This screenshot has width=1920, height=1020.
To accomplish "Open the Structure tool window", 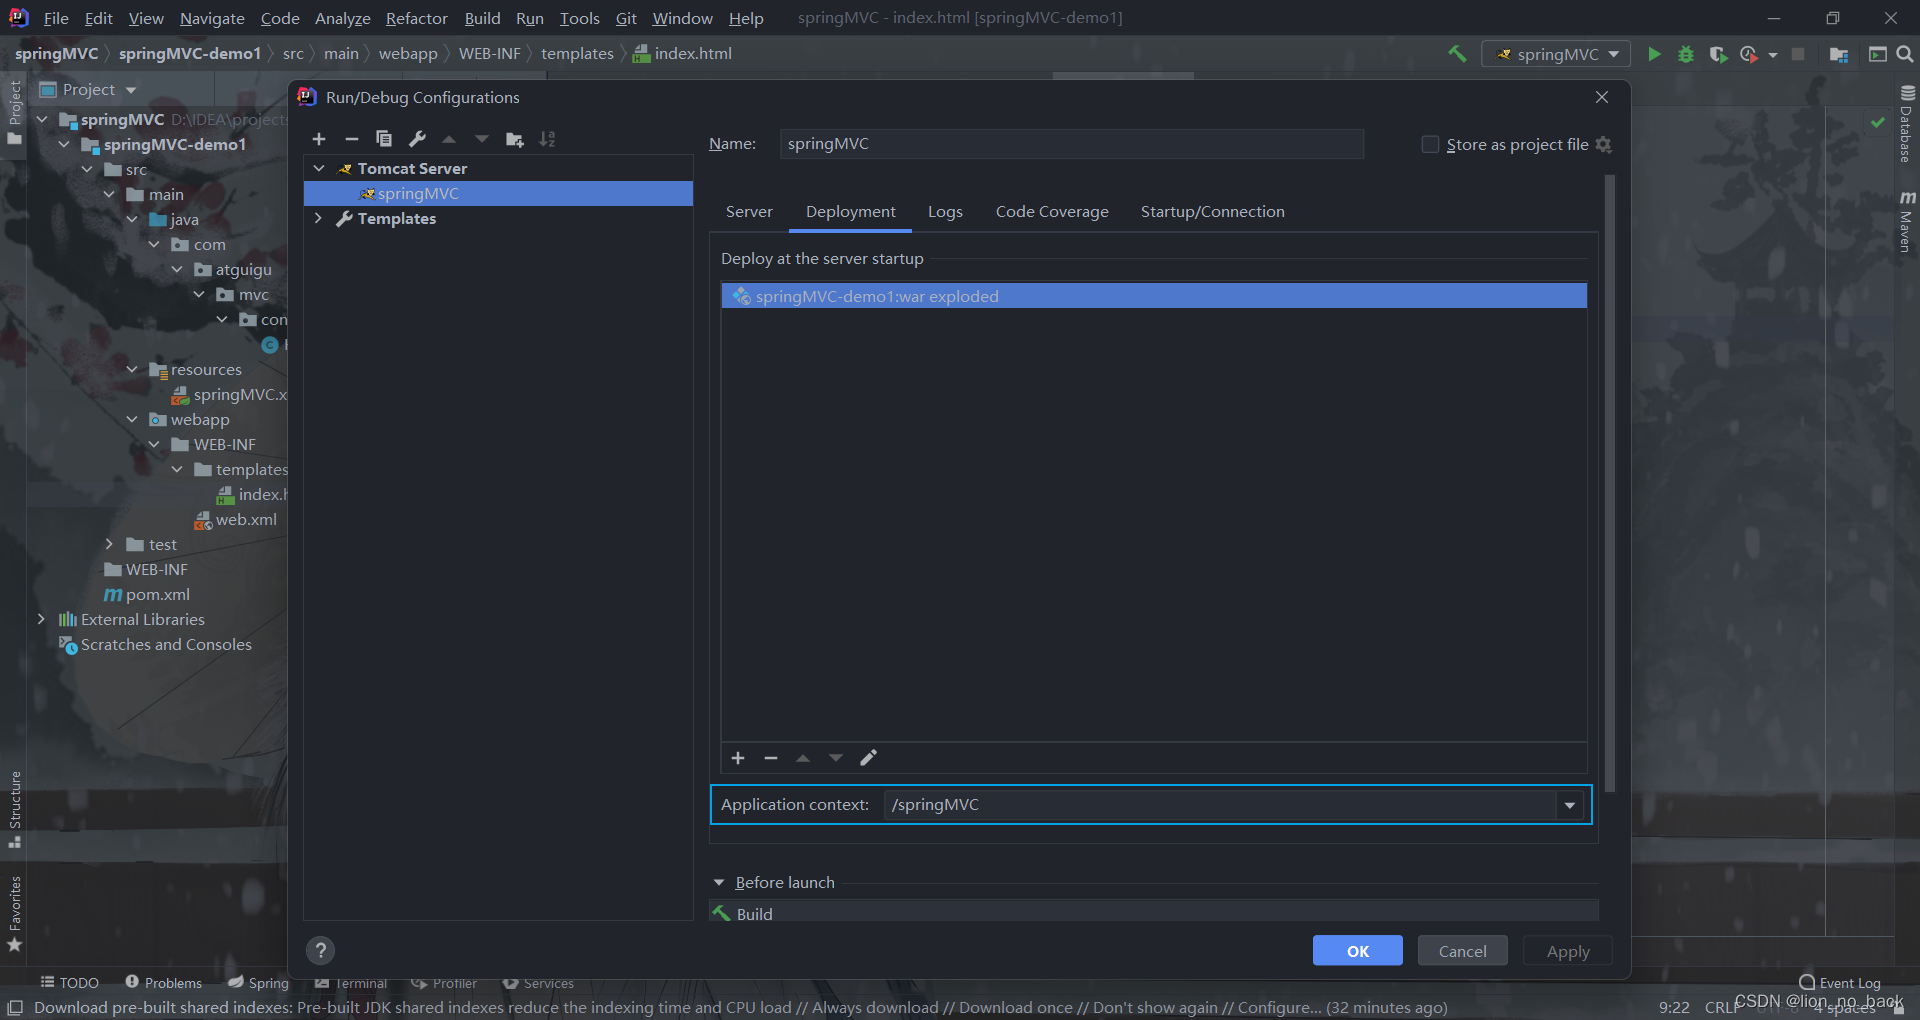I will [x=14, y=808].
